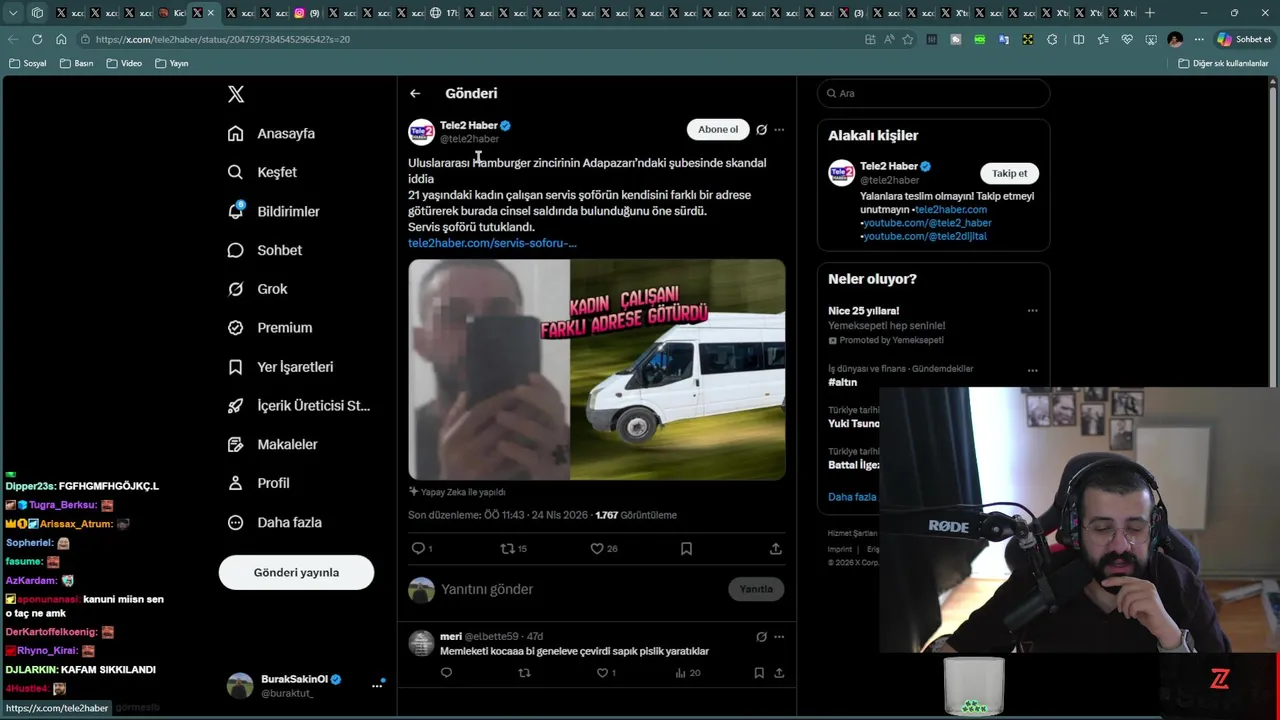
Task: Open the Yayın bookmarks folder
Action: pyautogui.click(x=172, y=63)
